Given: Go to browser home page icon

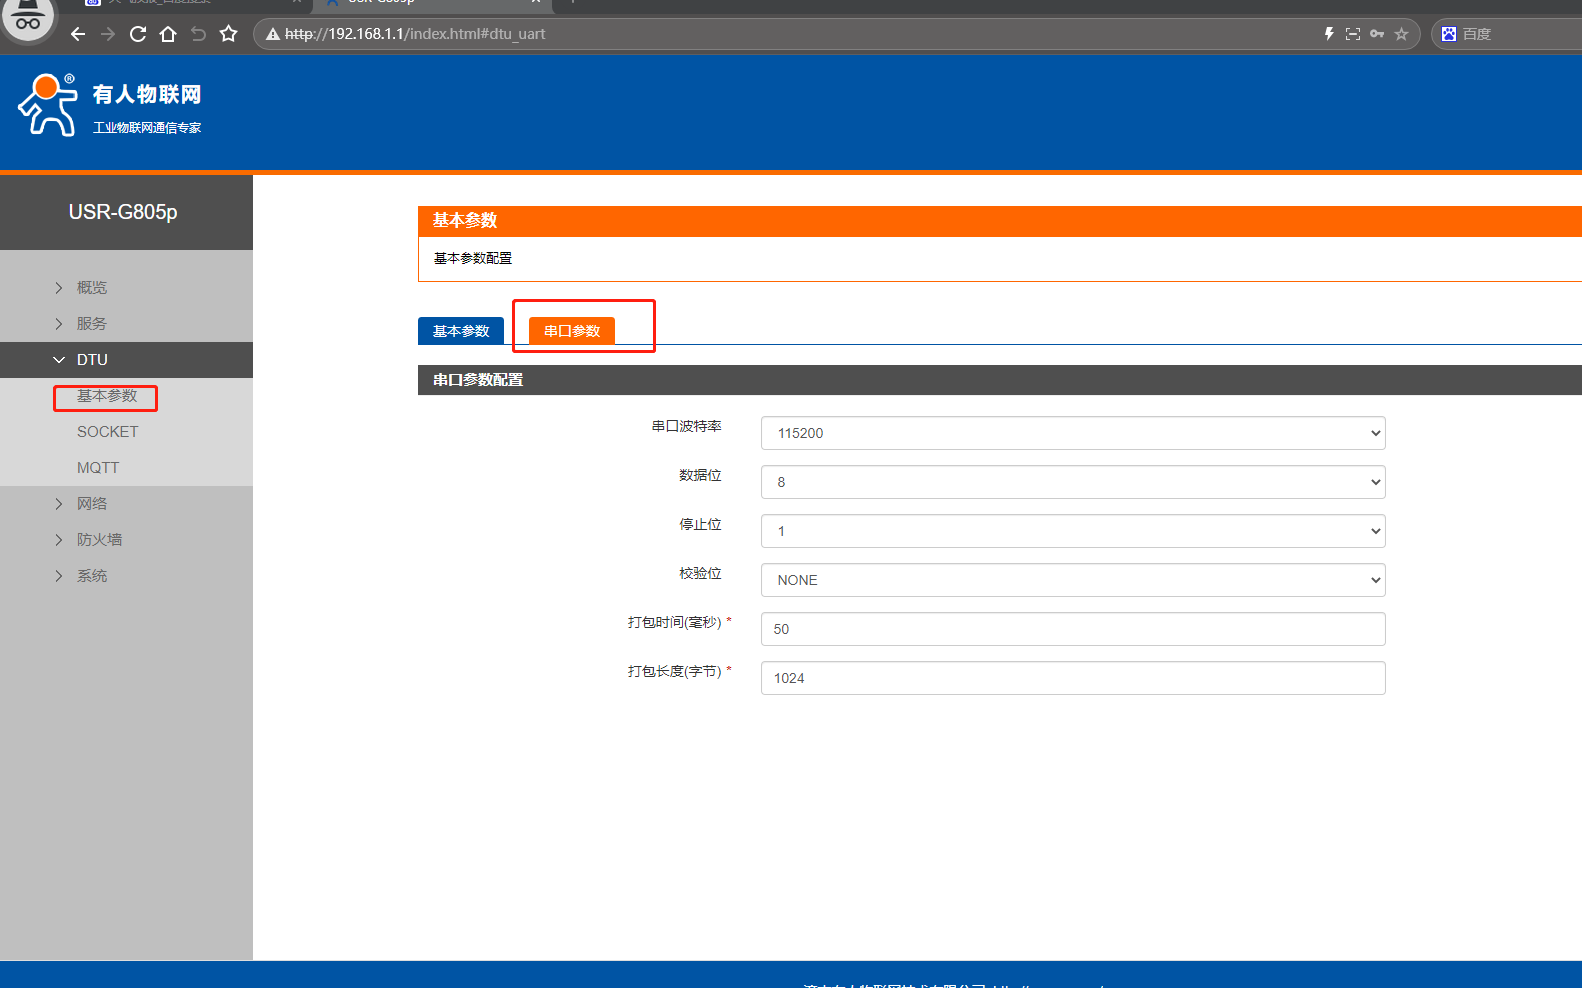Looking at the screenshot, I should click(x=168, y=34).
